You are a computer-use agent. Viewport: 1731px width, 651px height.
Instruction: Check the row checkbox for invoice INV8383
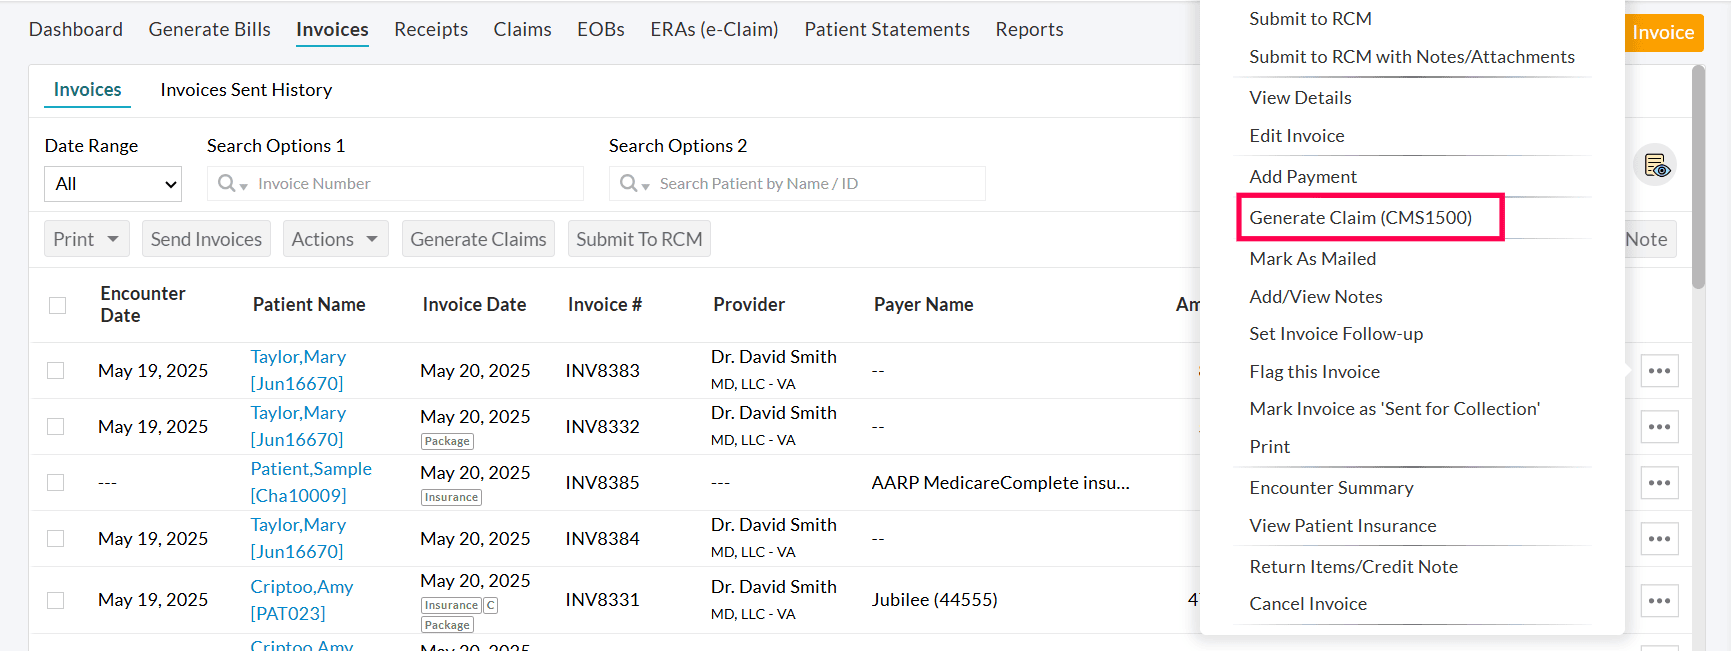pyautogui.click(x=55, y=370)
